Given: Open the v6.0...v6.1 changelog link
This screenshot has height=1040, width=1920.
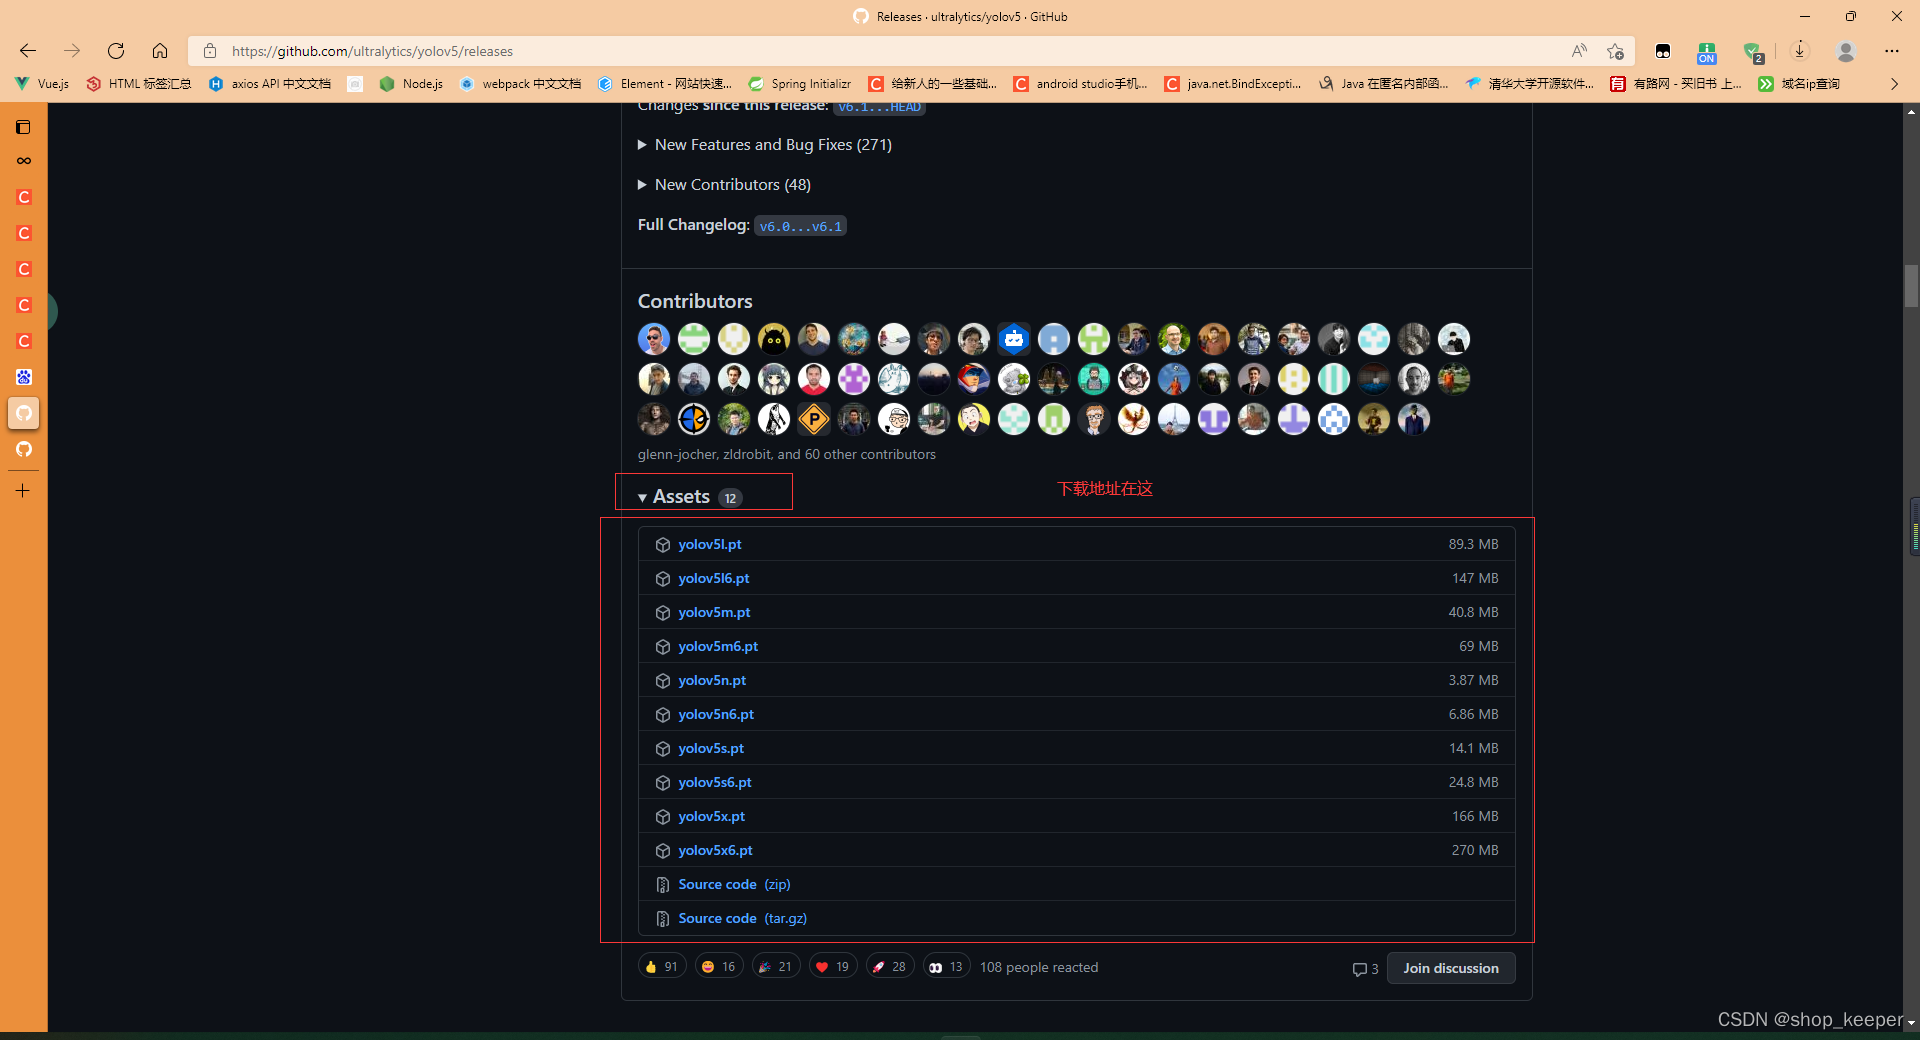Looking at the screenshot, I should click(x=800, y=226).
